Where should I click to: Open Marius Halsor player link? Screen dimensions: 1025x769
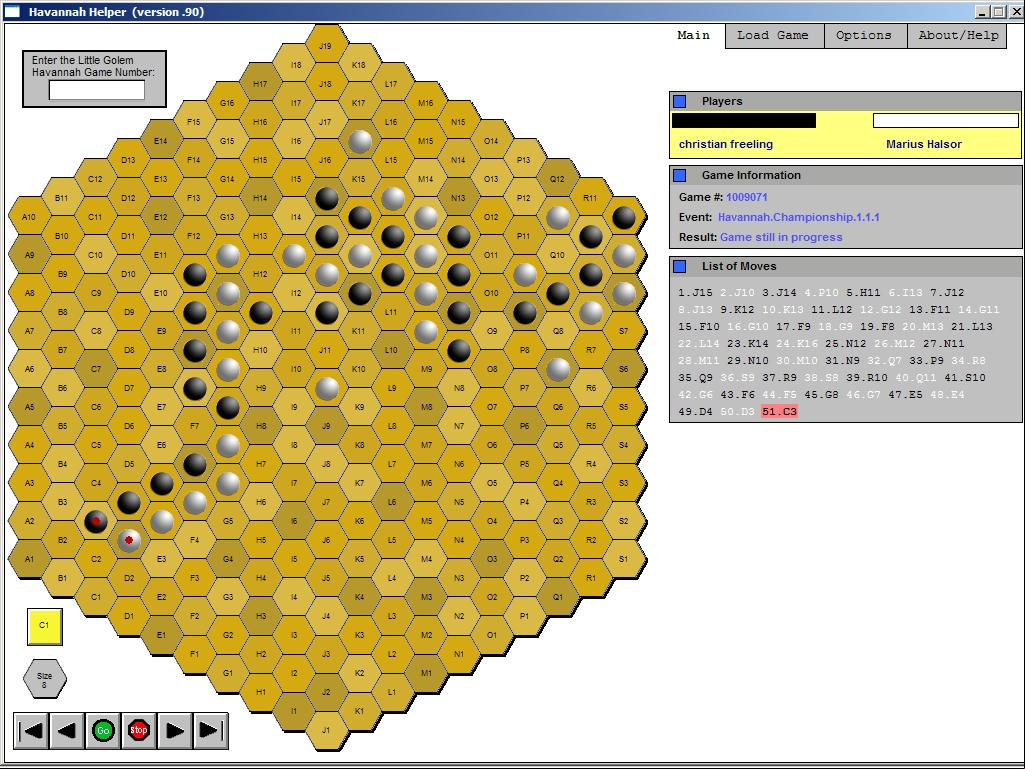(x=924, y=145)
